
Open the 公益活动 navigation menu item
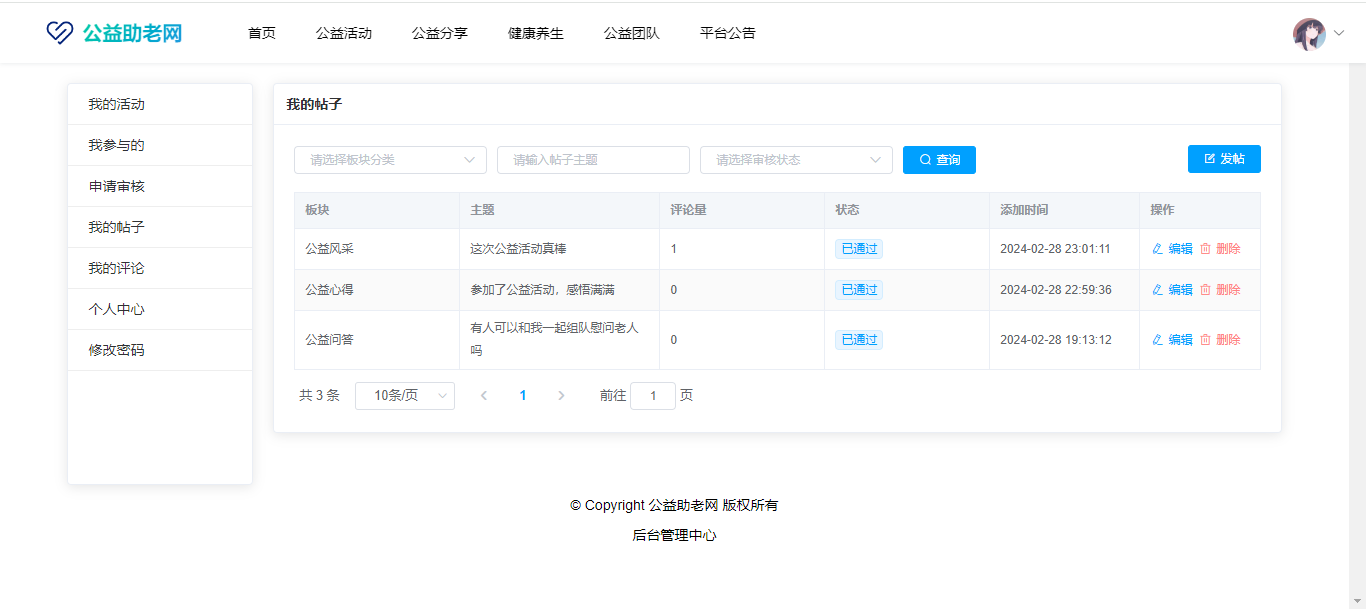344,33
